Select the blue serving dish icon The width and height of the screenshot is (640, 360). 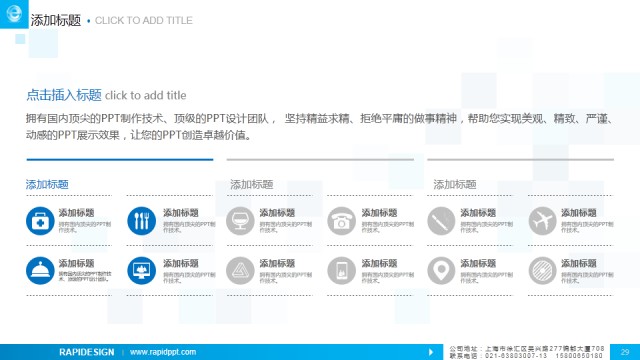[x=40, y=271]
